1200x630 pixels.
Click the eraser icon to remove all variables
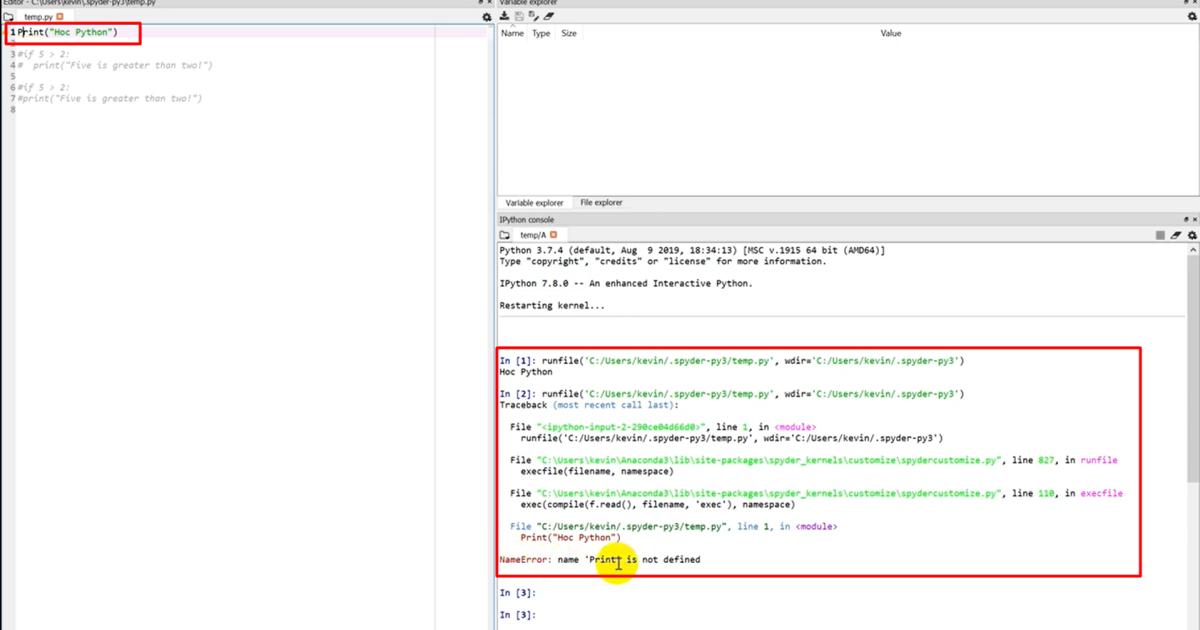549,17
